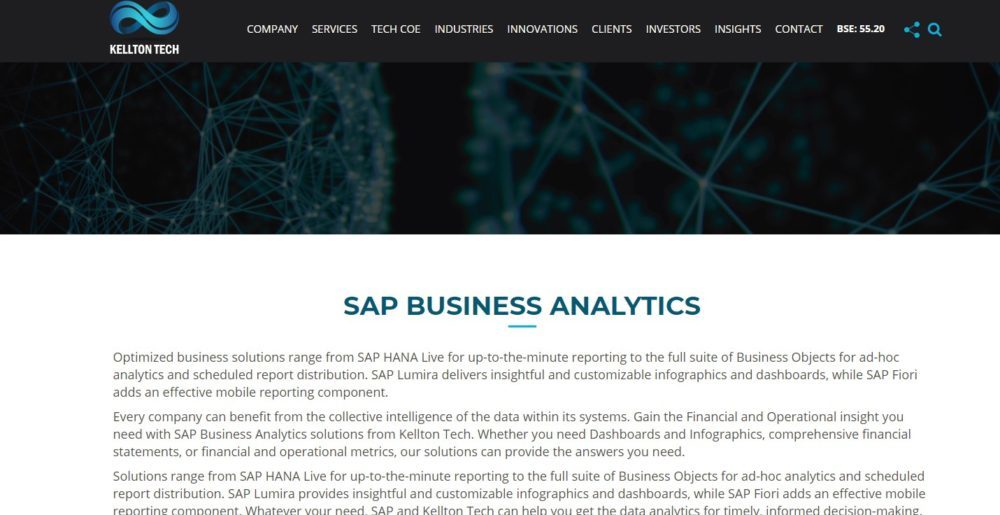The width and height of the screenshot is (1000, 515).
Task: Click the paragraph starting 'Optimized business solutions'
Action: [x=515, y=375]
